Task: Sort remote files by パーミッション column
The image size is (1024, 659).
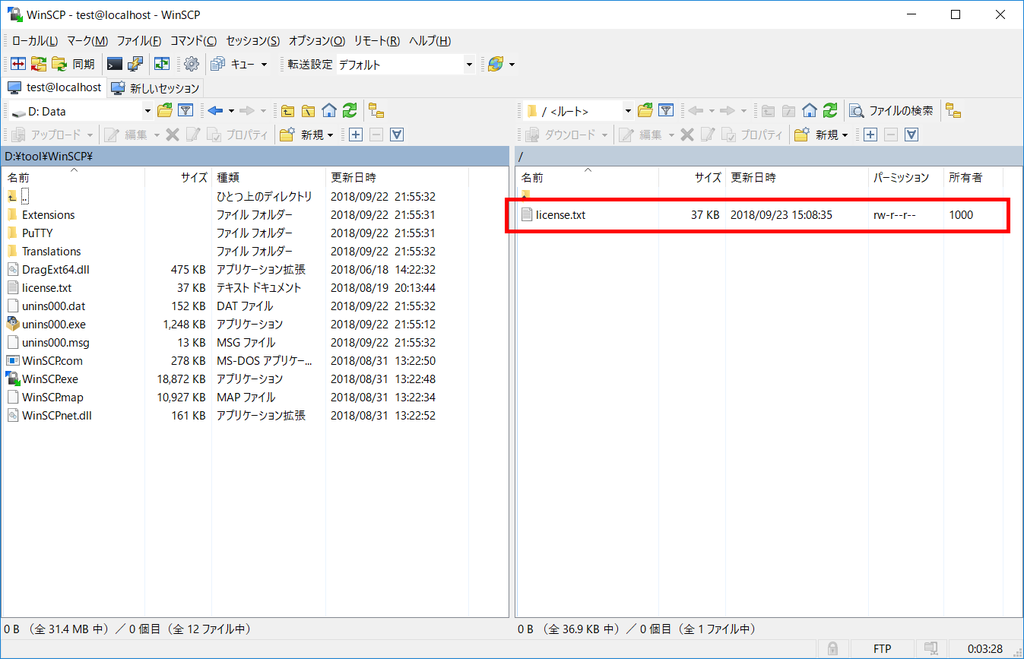Action: [x=905, y=178]
